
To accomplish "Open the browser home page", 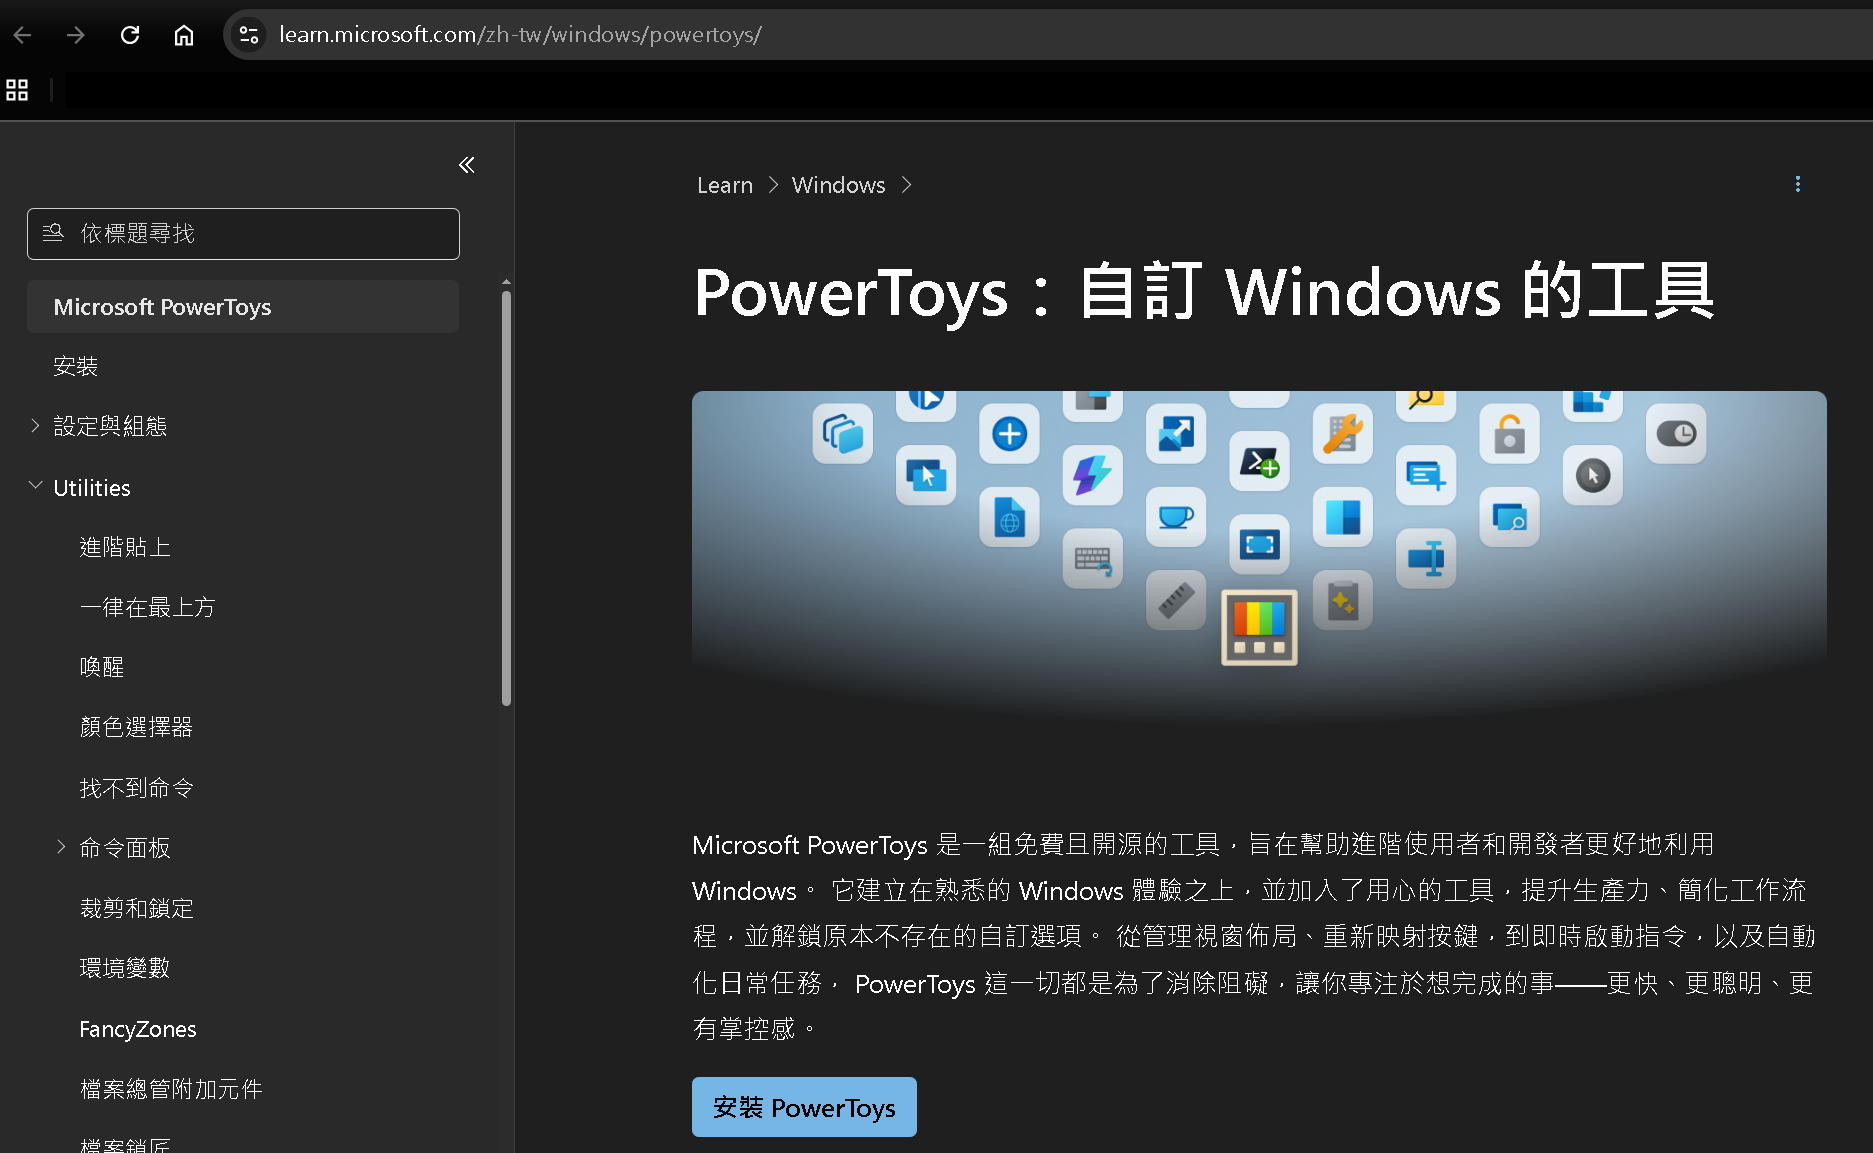I will click(184, 35).
